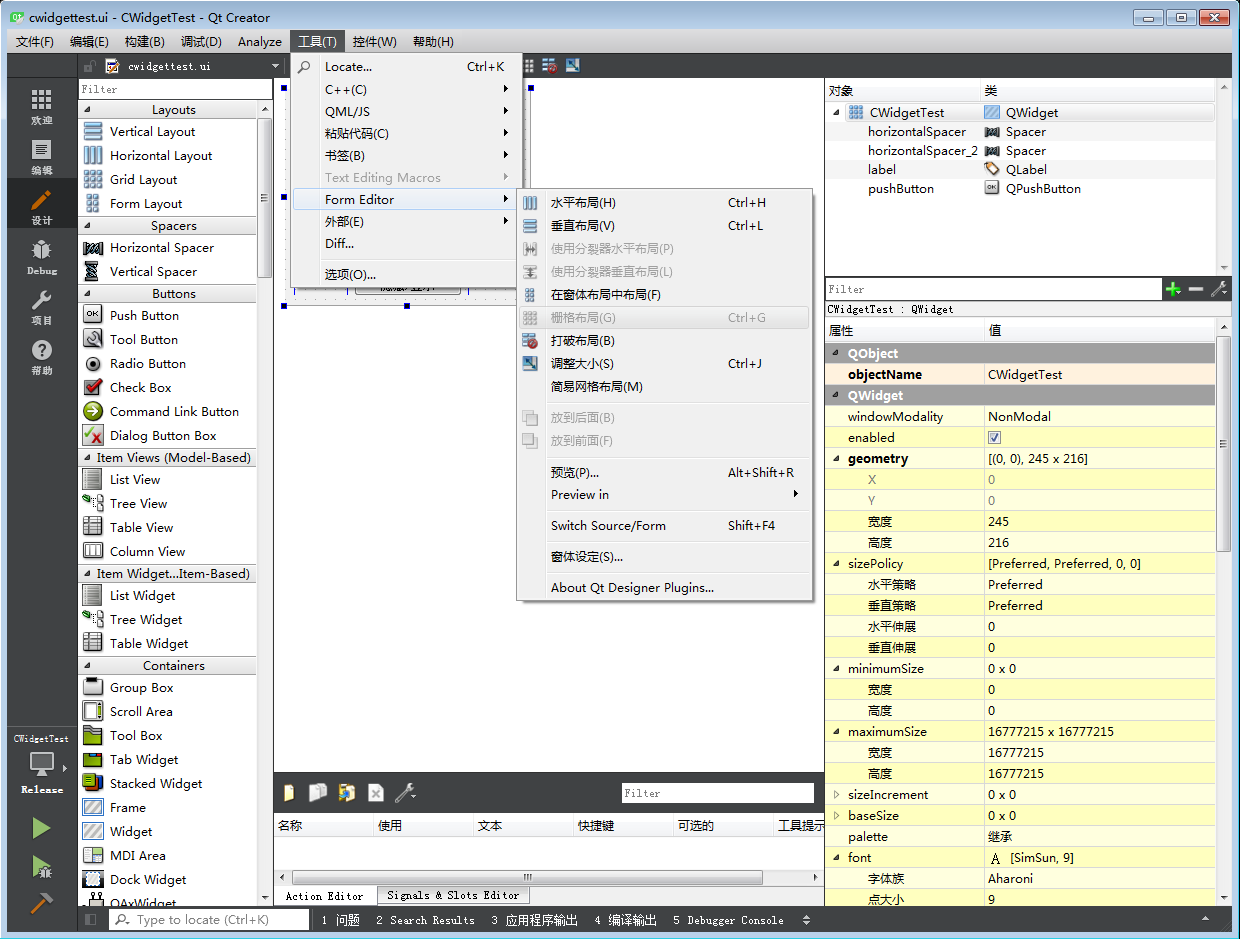Image resolution: width=1240 pixels, height=939 pixels.
Task: Remove a property with the red minus icon
Action: pos(1194,289)
